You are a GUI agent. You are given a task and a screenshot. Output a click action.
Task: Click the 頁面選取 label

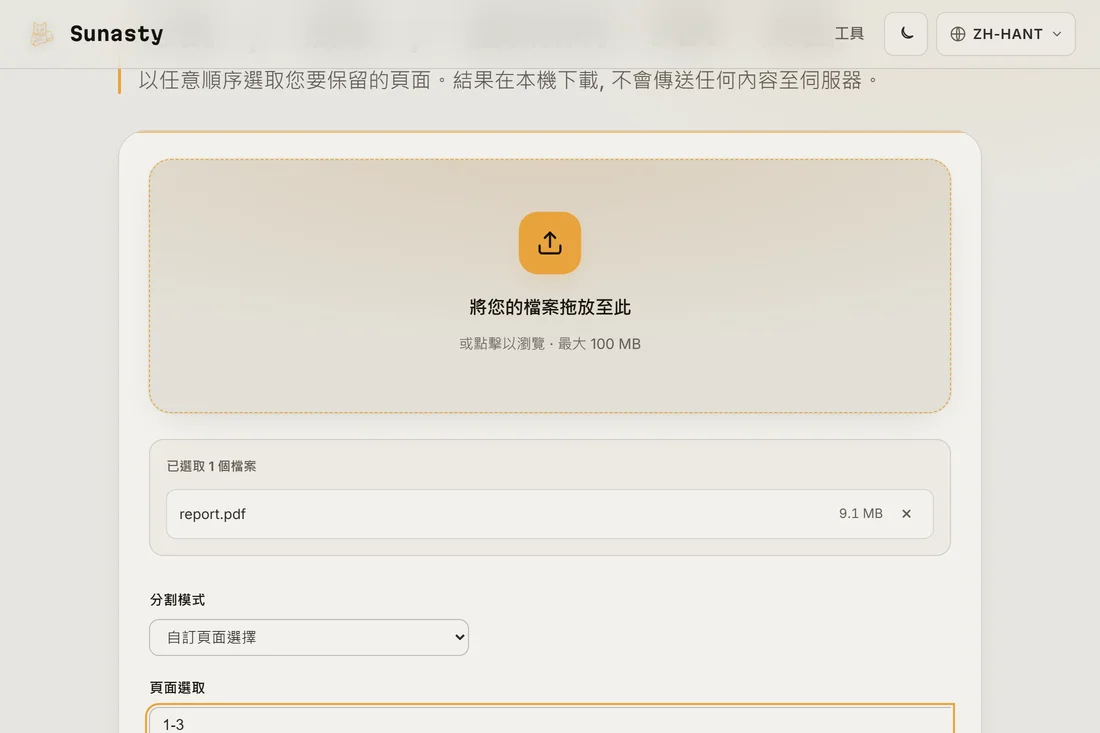(177, 688)
